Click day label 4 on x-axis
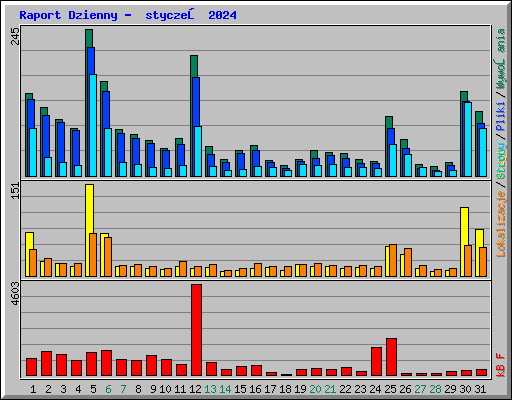The image size is (512, 400). (x=78, y=389)
